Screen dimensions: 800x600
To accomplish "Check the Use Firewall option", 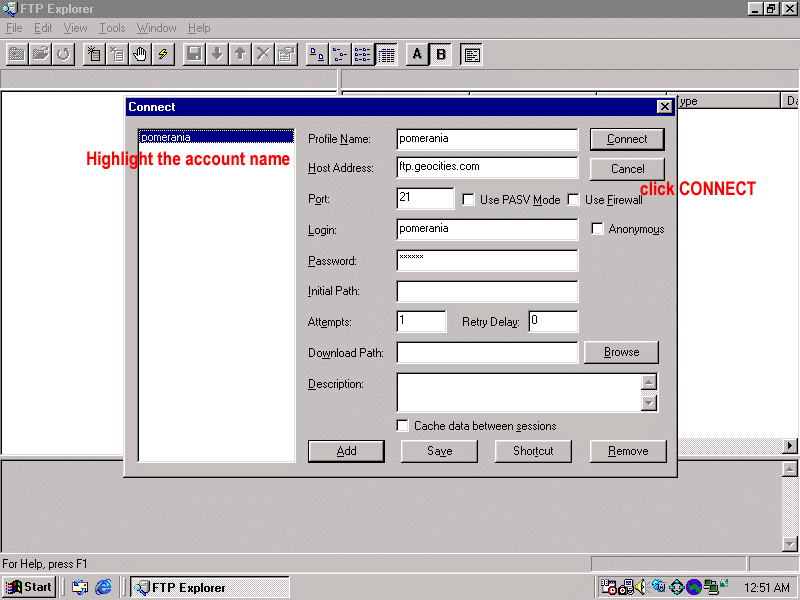I will pos(574,200).
